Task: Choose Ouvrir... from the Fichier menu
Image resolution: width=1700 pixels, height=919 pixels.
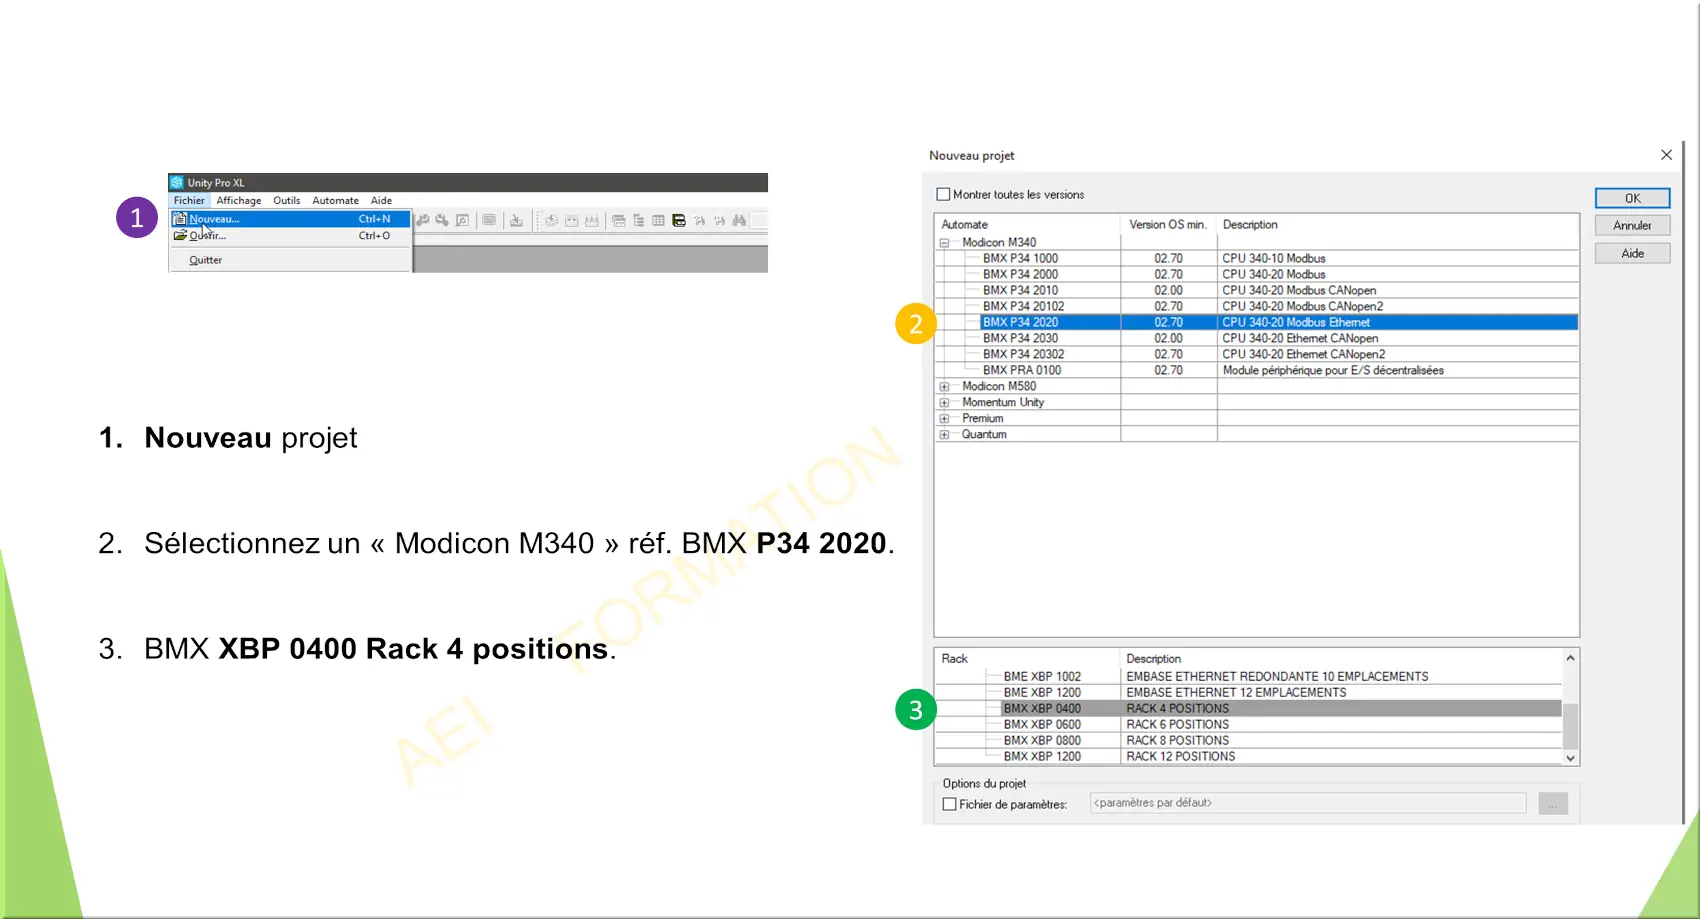Action: point(291,236)
